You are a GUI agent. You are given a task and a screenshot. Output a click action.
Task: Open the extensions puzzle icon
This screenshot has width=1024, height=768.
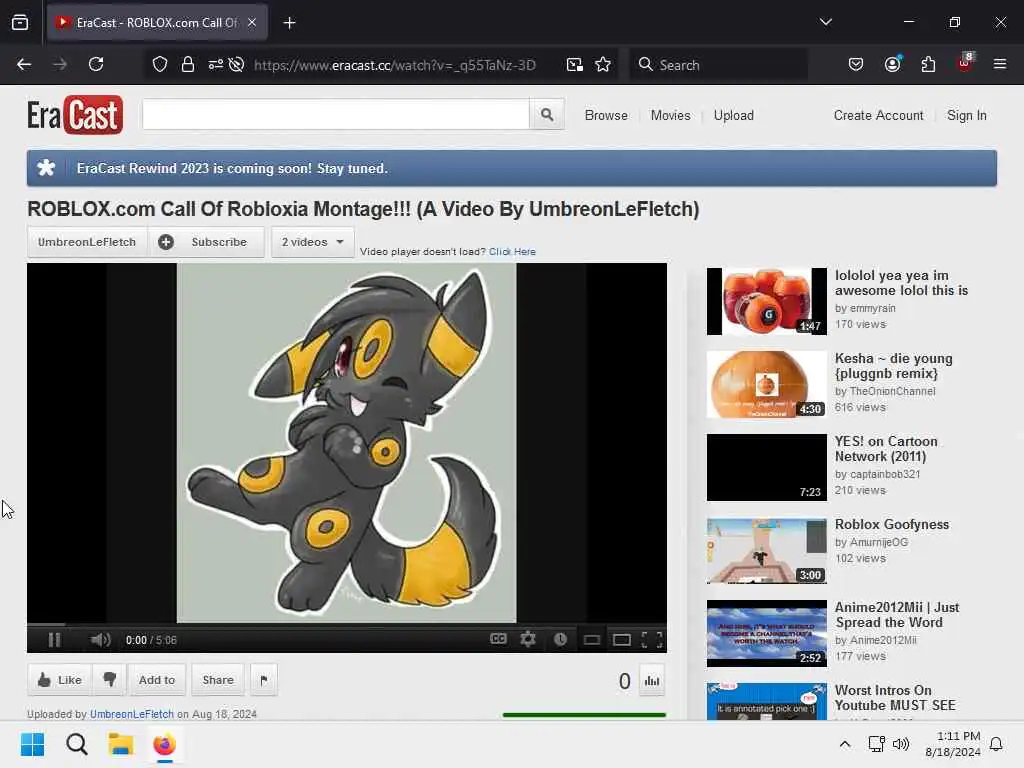tap(928, 64)
